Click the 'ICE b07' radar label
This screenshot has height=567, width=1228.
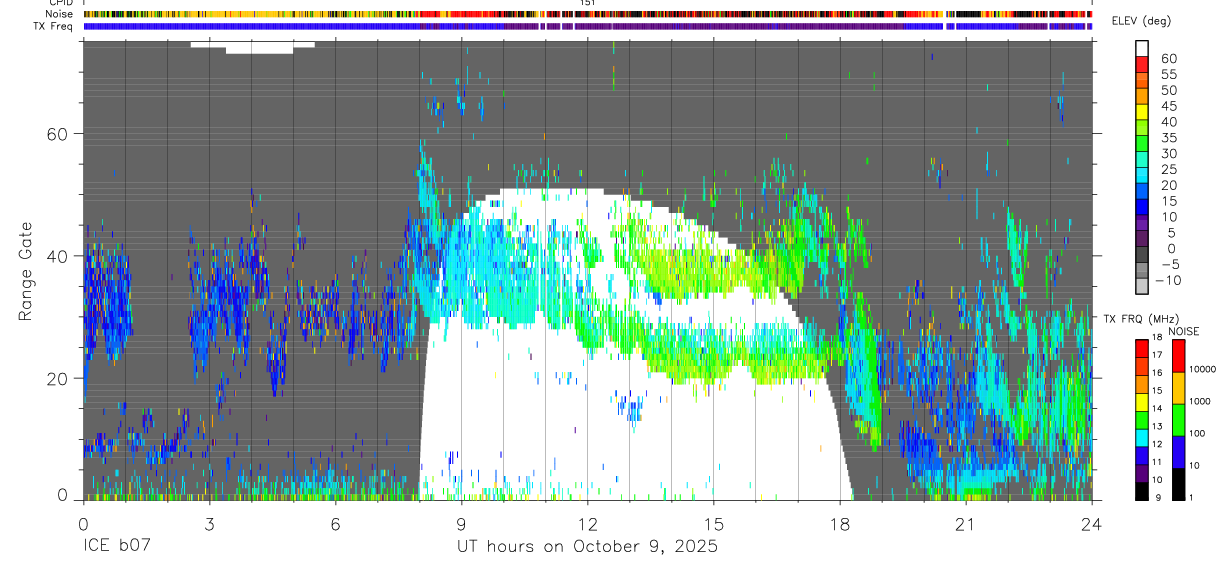pyautogui.click(x=115, y=547)
